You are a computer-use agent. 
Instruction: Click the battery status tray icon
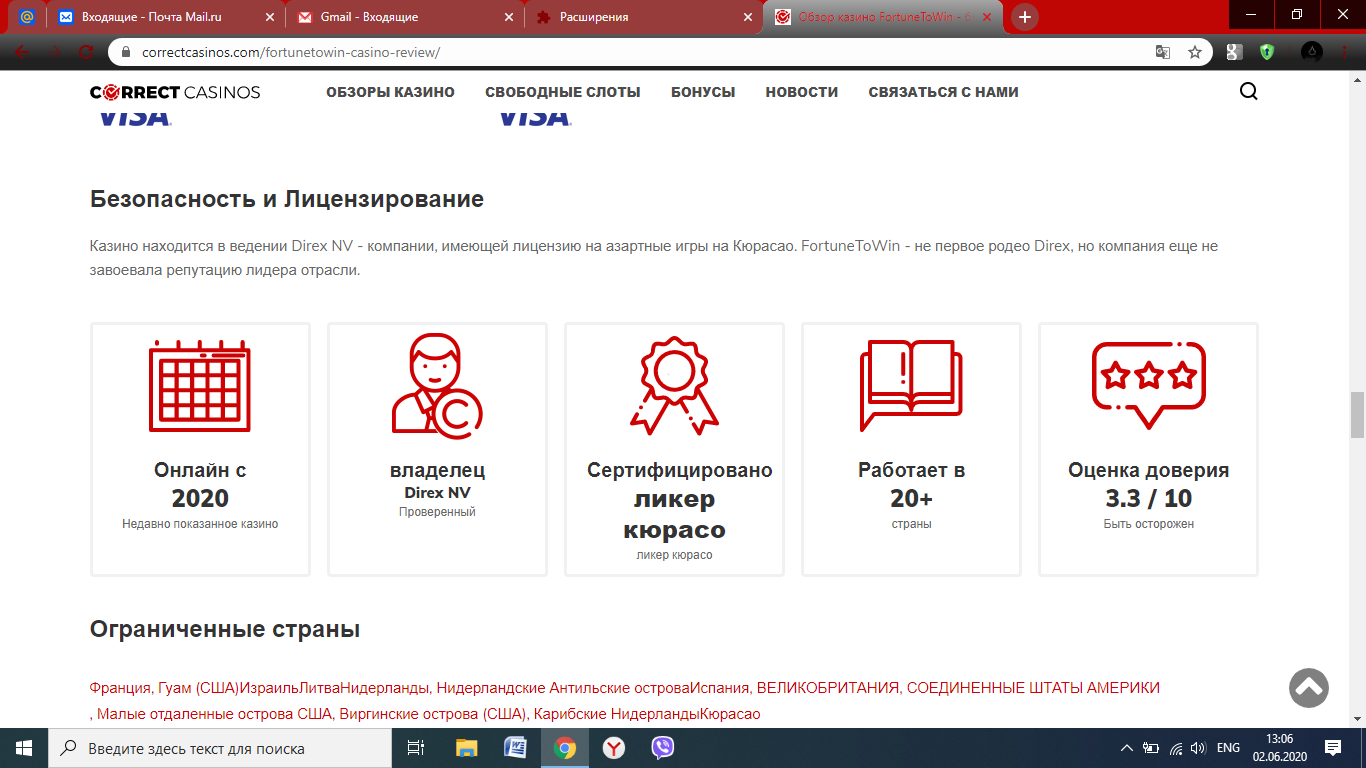coord(1151,748)
